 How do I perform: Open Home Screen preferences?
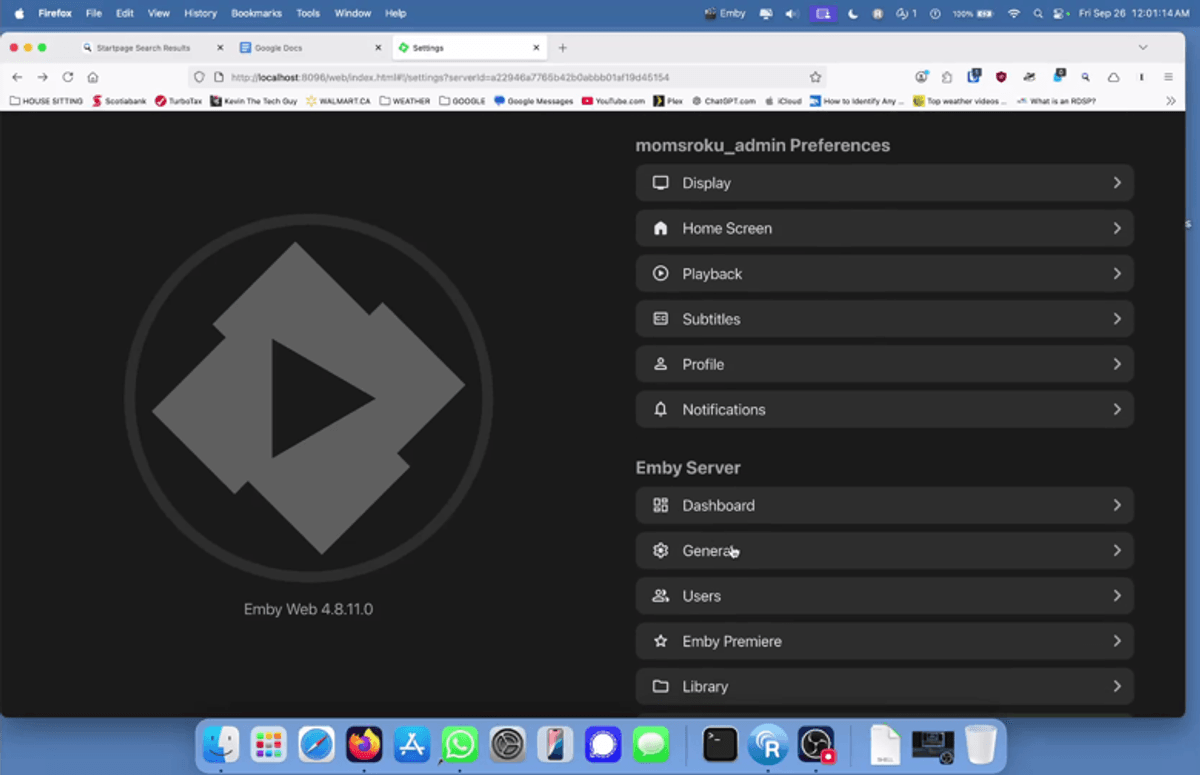click(884, 228)
